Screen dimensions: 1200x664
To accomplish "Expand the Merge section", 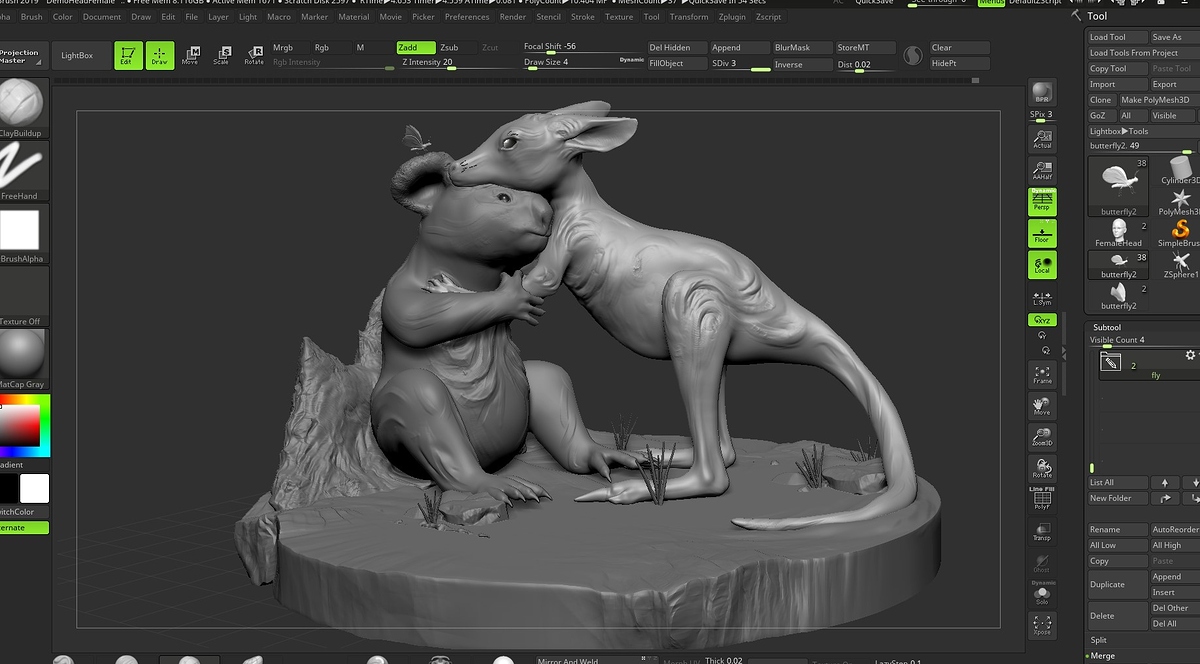I will (x=1102, y=656).
